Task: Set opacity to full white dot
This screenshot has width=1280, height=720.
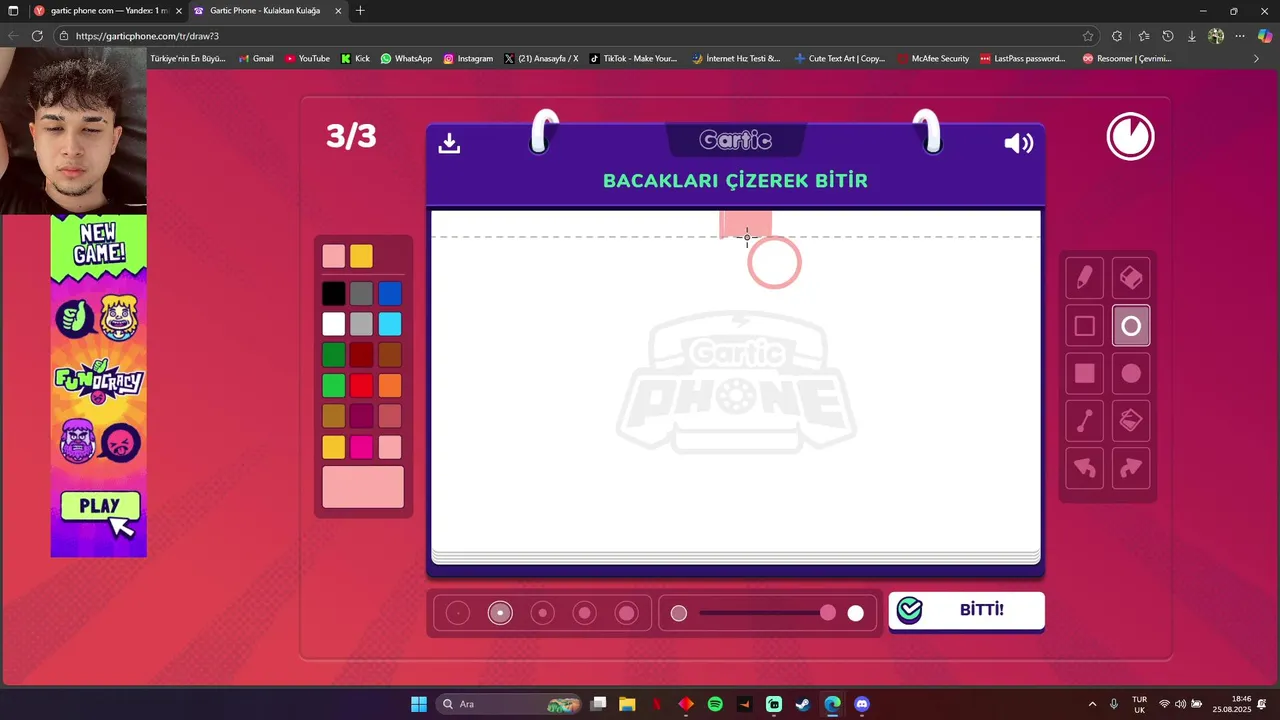Action: tap(856, 613)
